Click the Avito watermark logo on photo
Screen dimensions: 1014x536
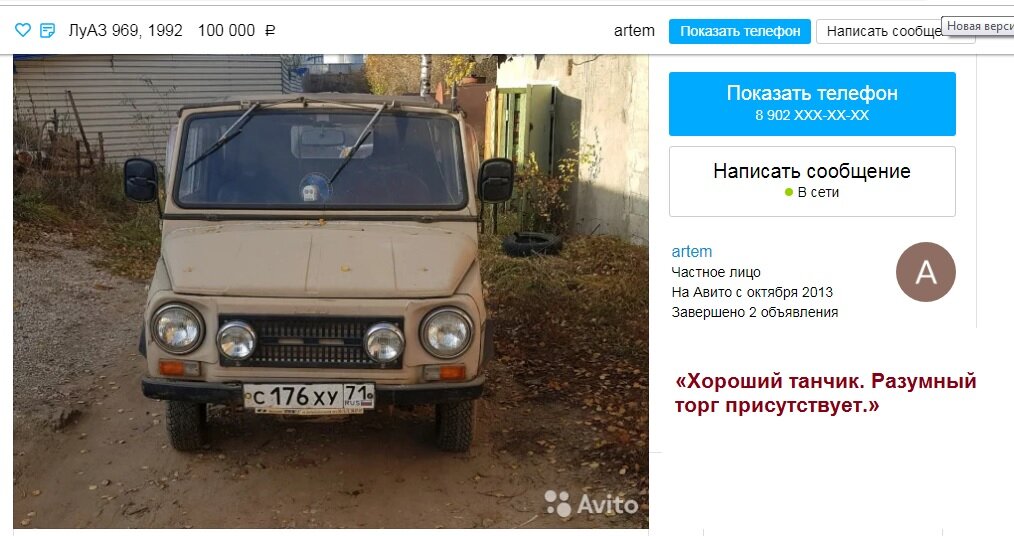(x=590, y=504)
